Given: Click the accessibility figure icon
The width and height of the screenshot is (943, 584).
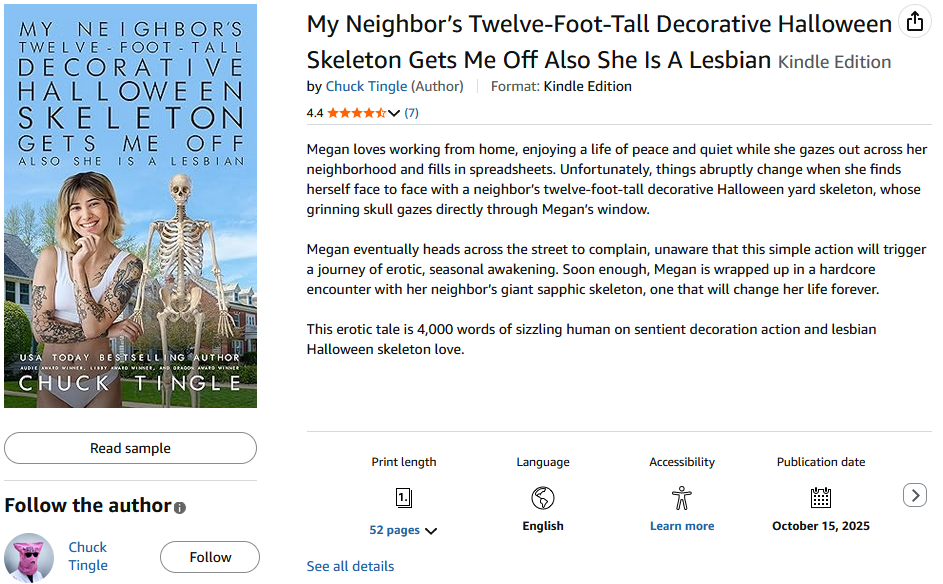Looking at the screenshot, I should point(682,498).
